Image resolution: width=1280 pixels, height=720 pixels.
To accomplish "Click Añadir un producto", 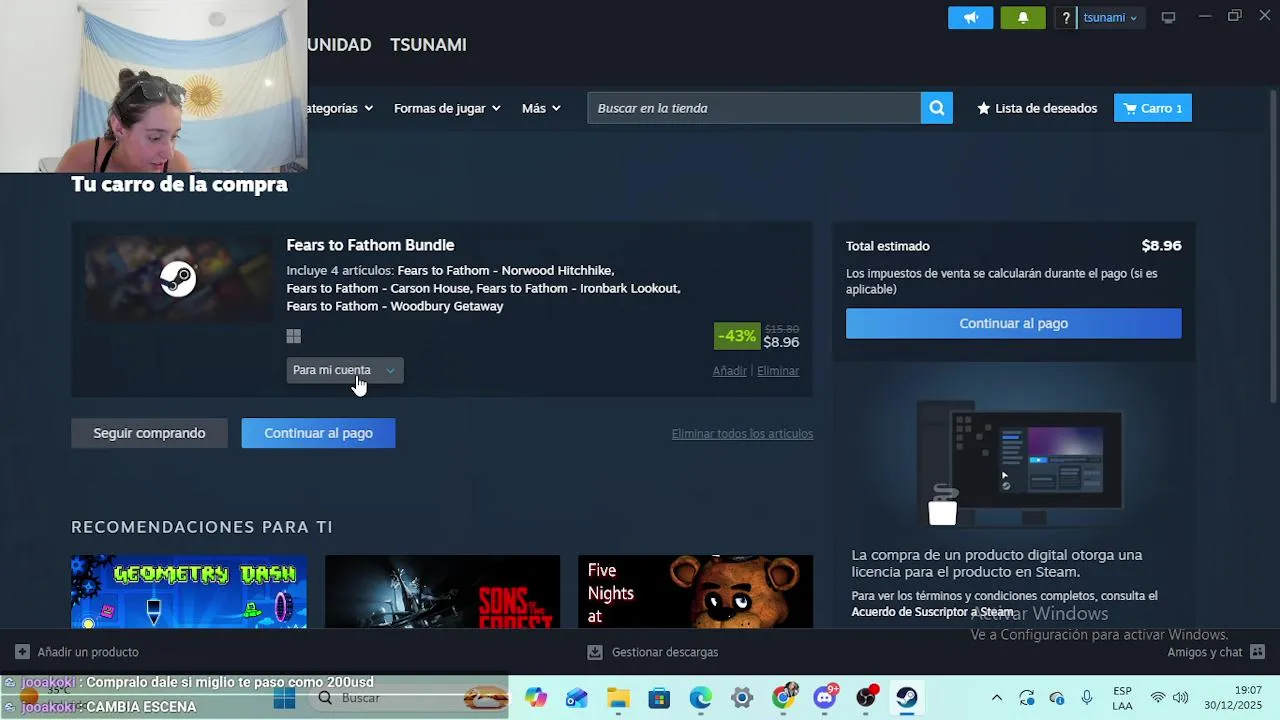I will 77,652.
